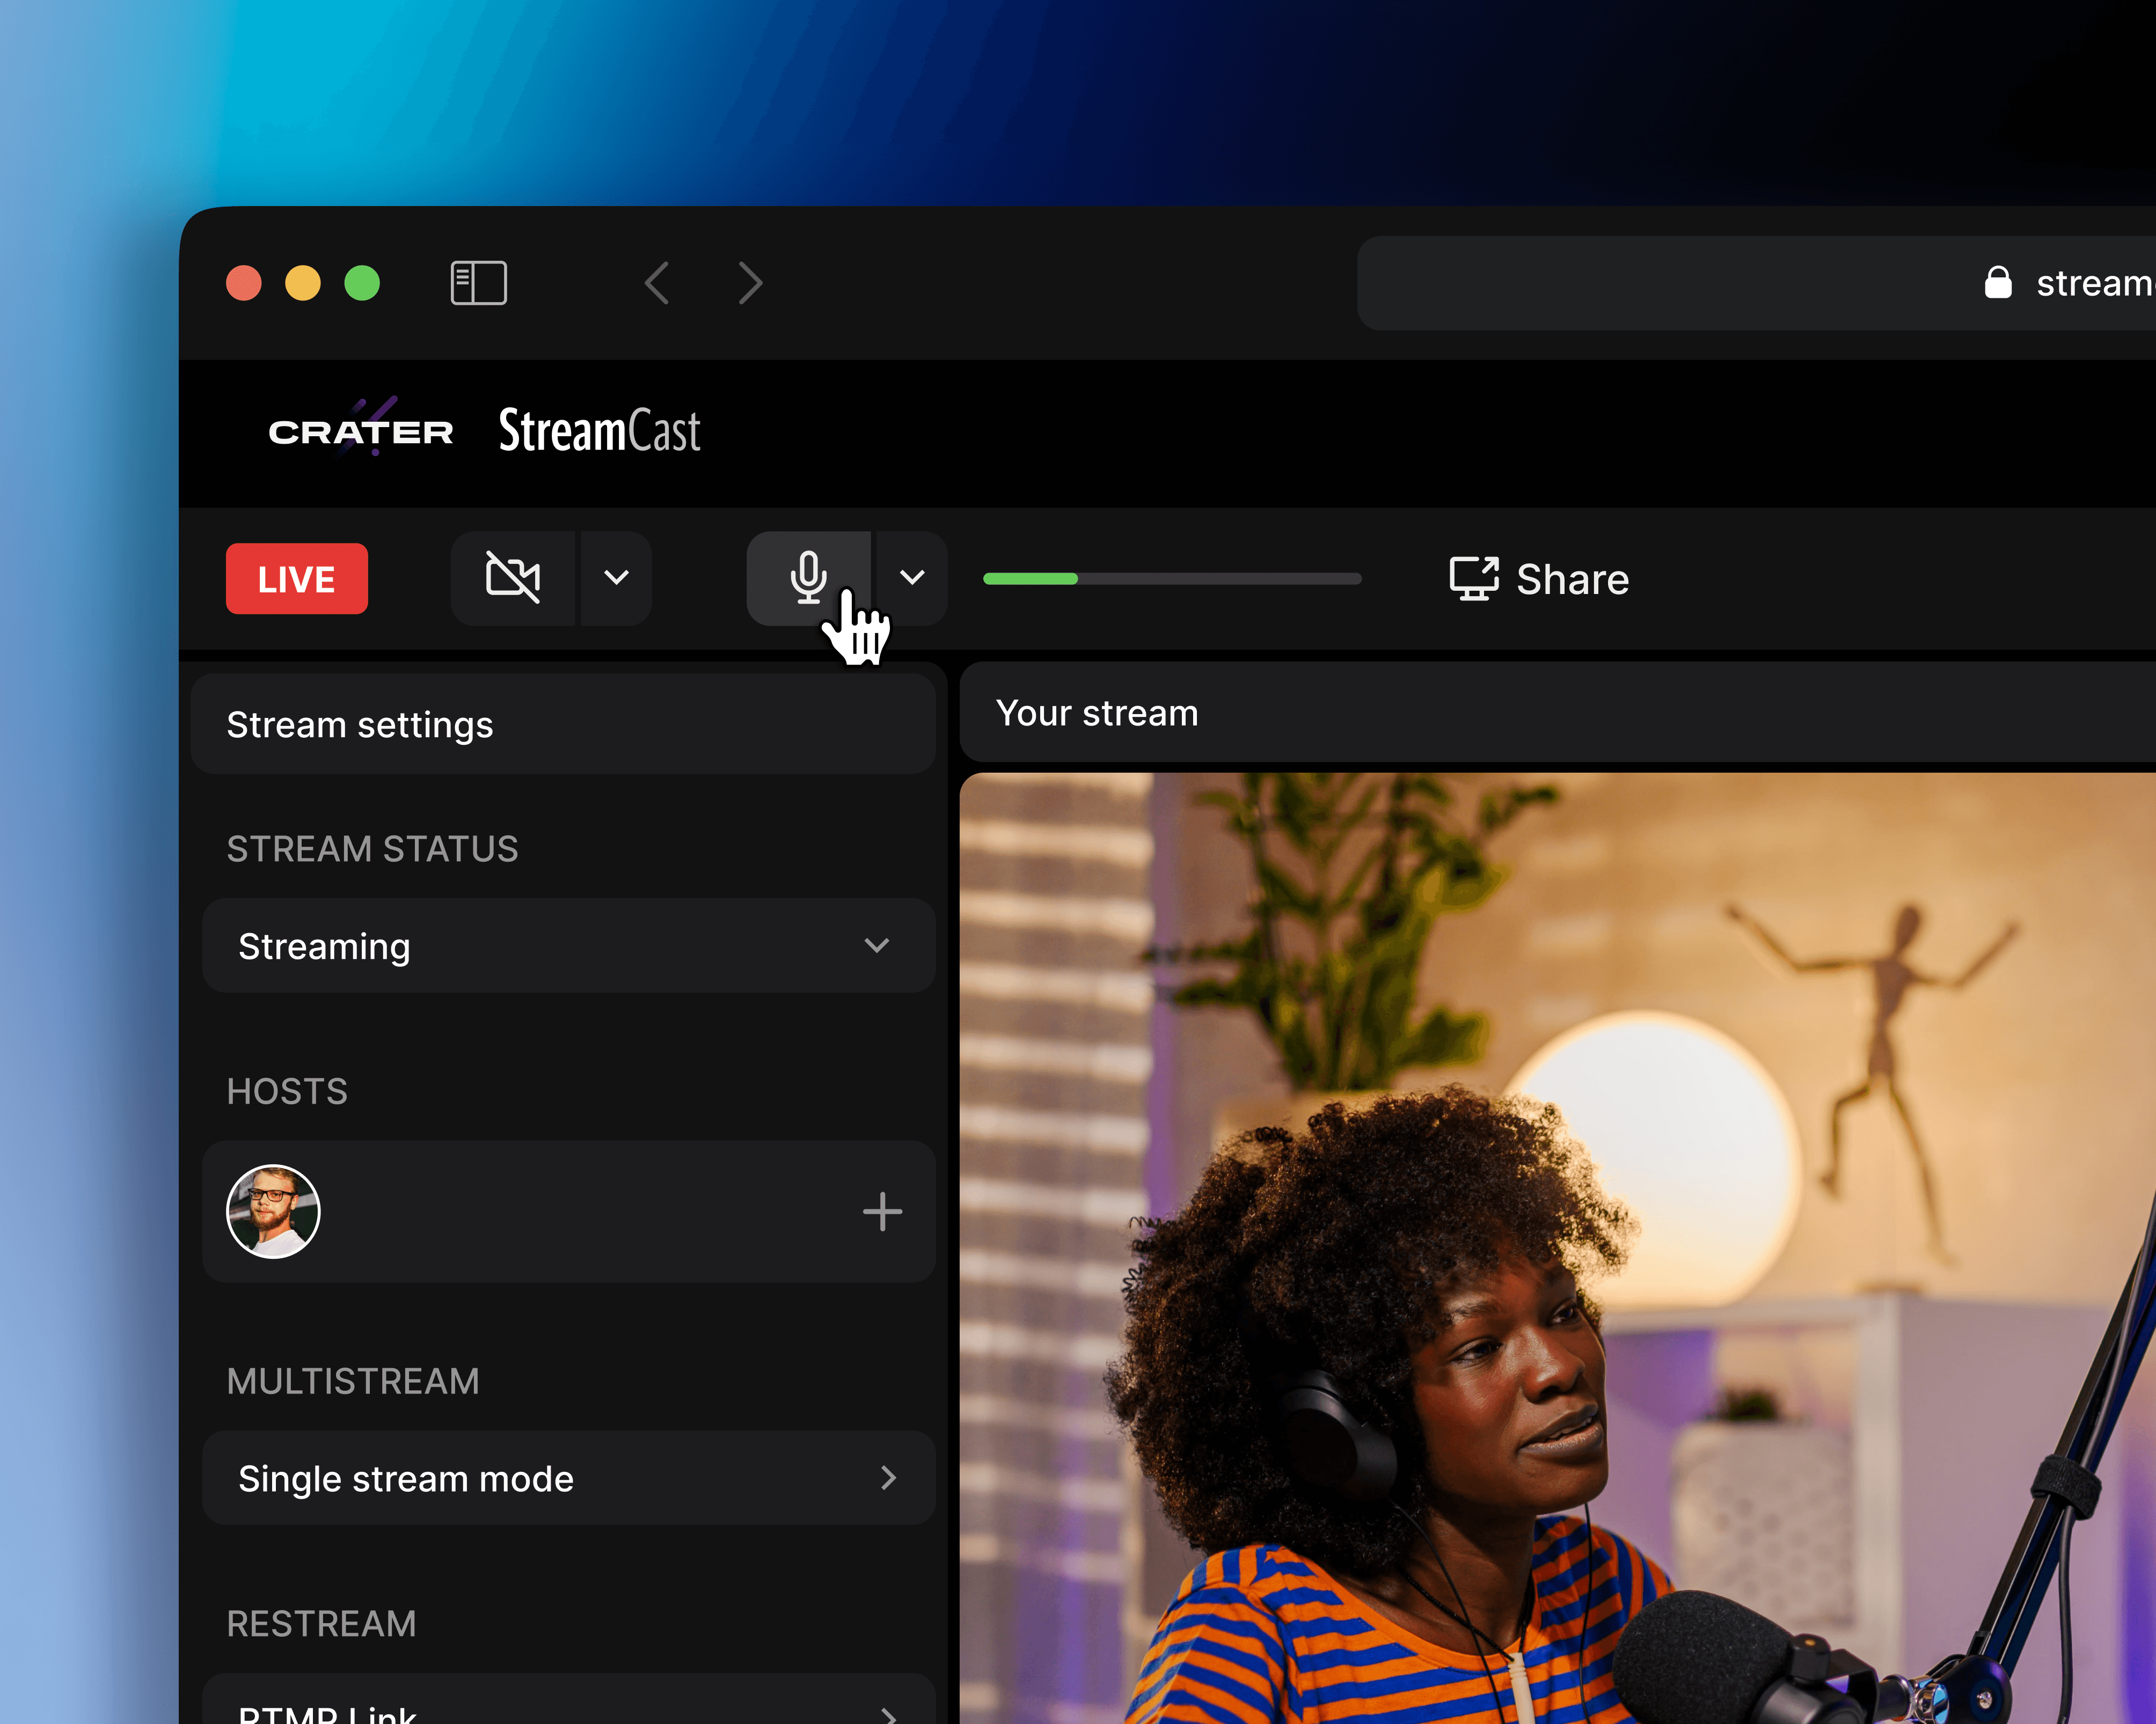This screenshot has height=1724, width=2156.
Task: Toggle the camera off icon
Action: click(x=512, y=578)
